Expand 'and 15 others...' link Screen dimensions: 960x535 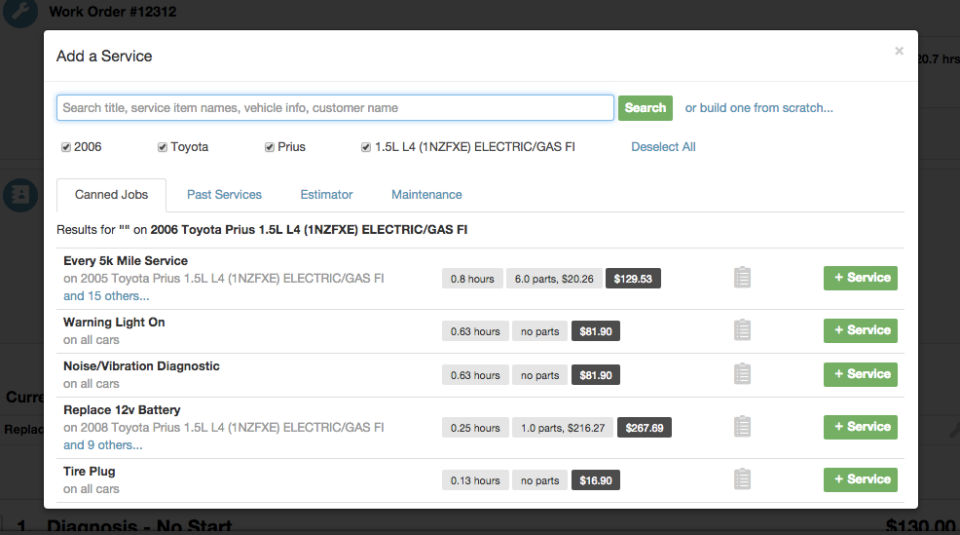[x=106, y=296]
